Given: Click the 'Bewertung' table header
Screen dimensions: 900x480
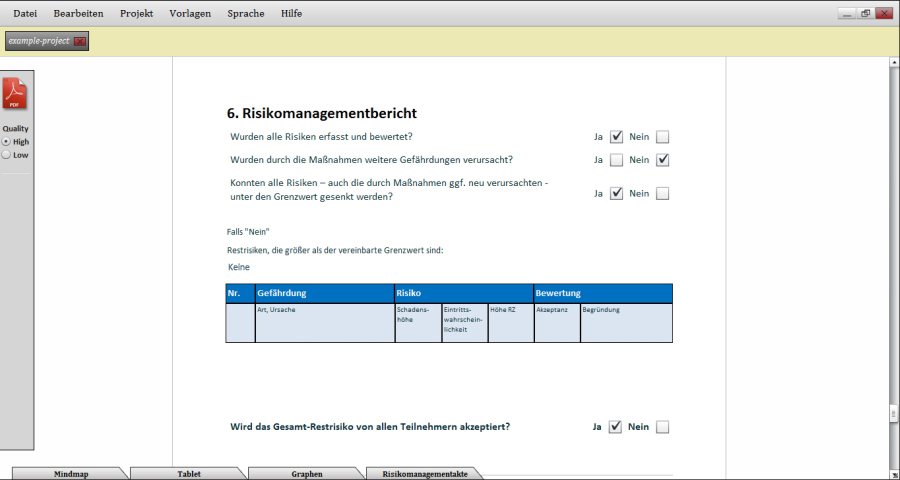Looking at the screenshot, I should point(603,293).
